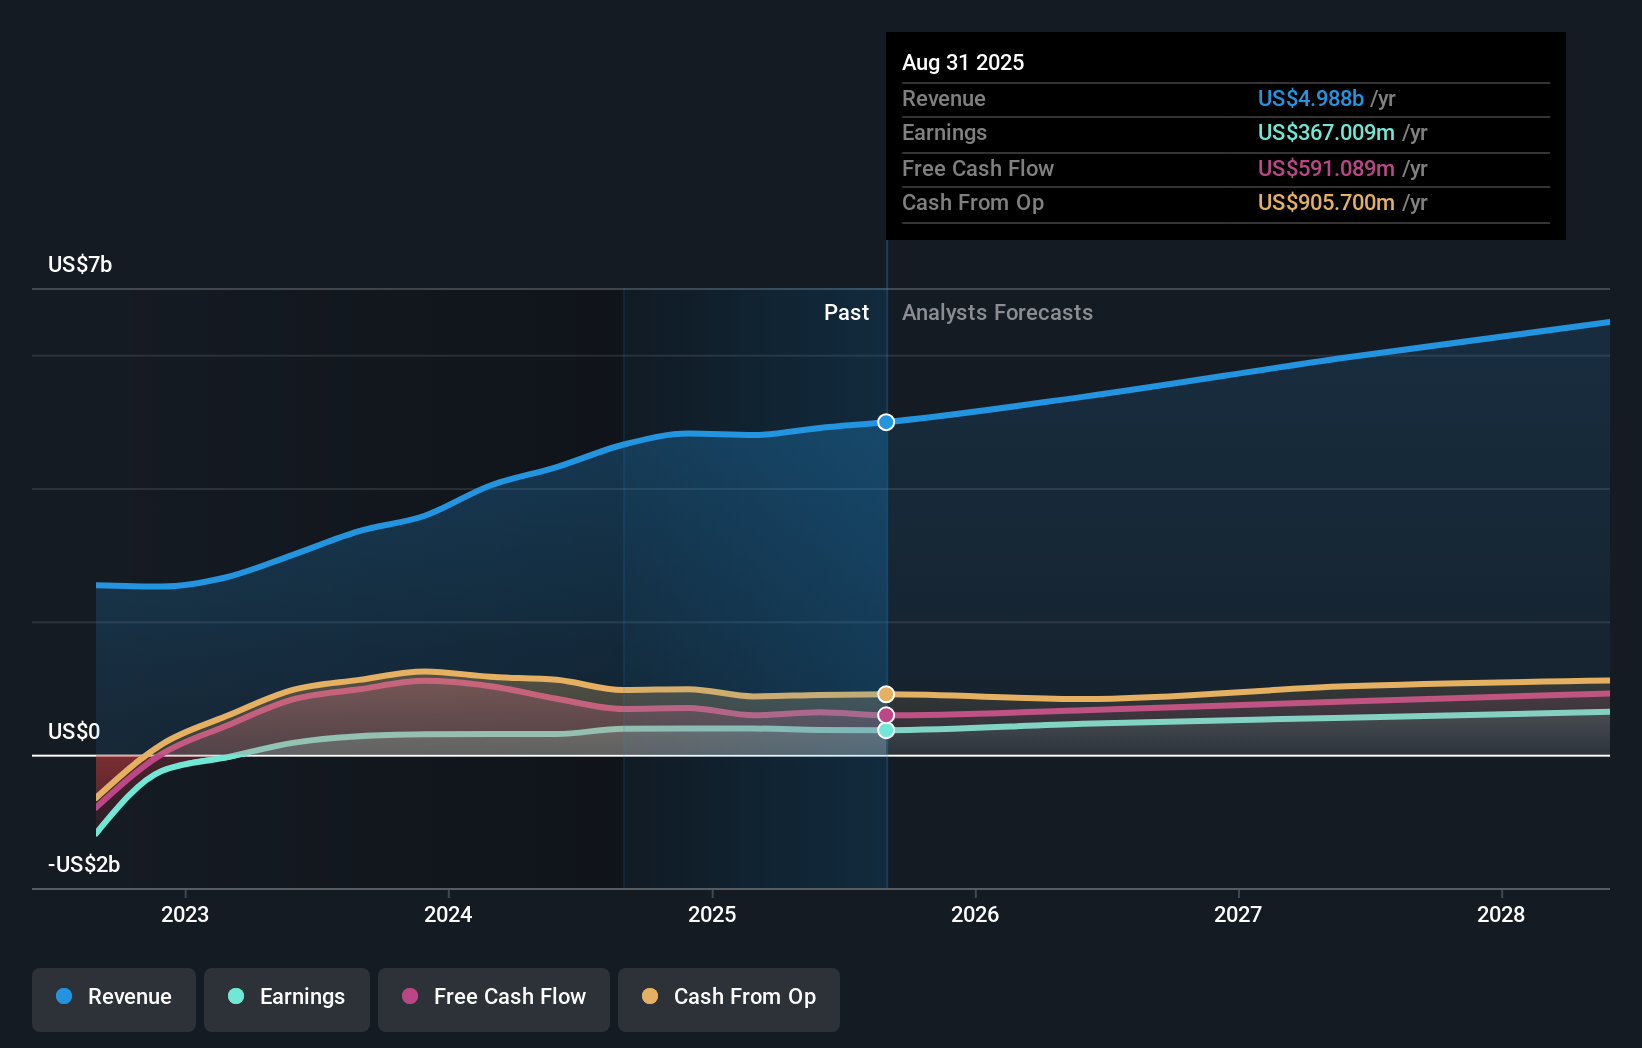1642x1048 pixels.
Task: Toggle the Cash From Op series visibility
Action: [x=729, y=999]
